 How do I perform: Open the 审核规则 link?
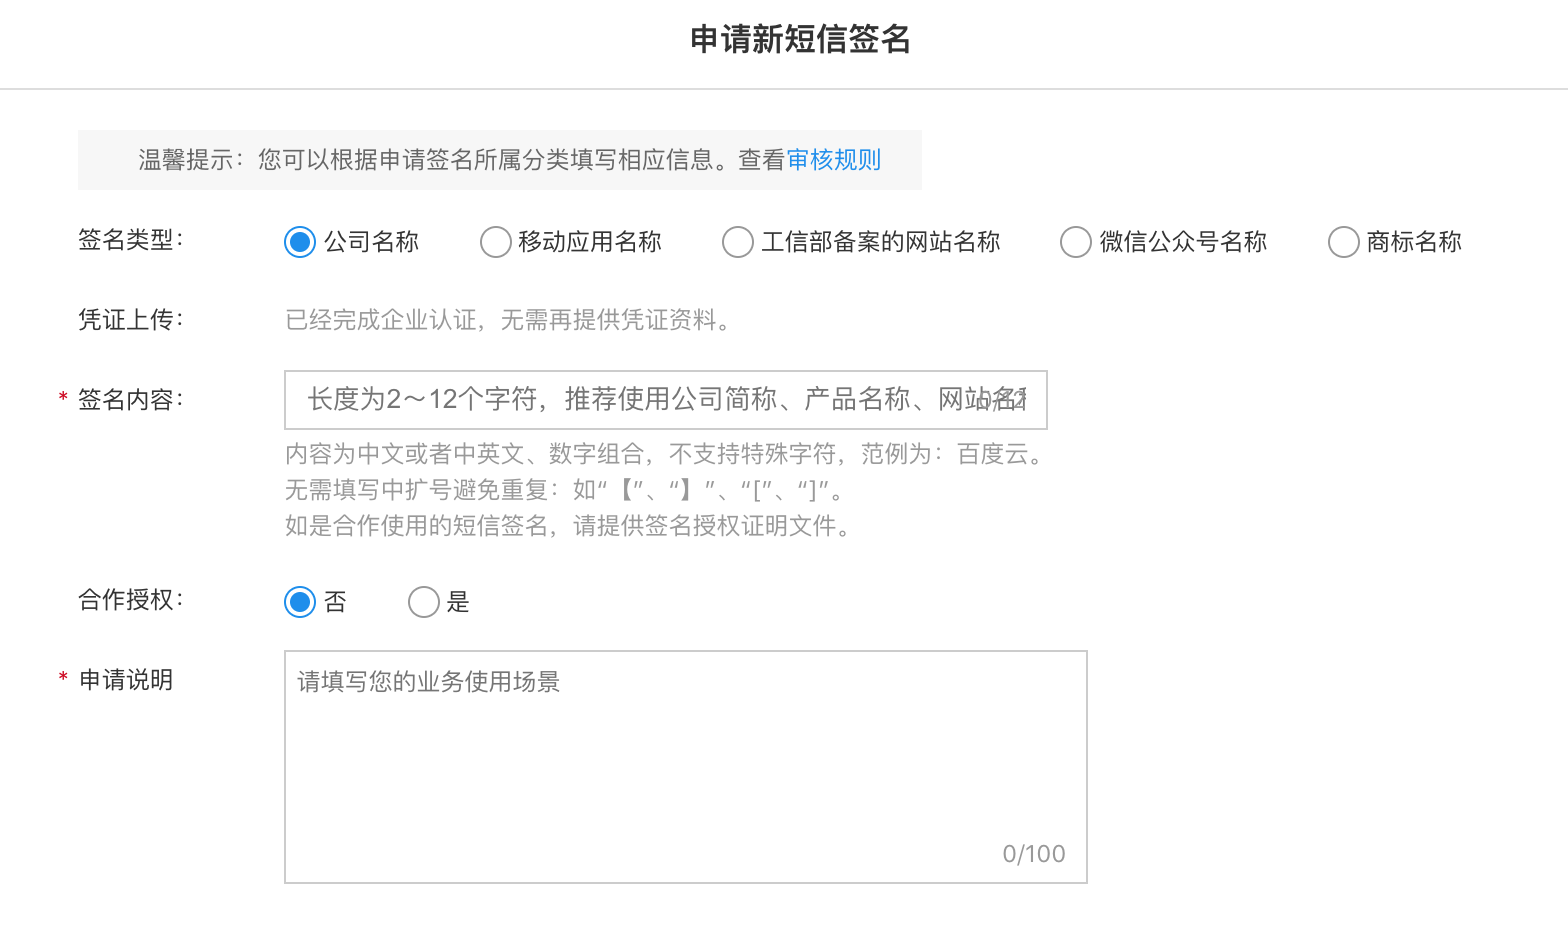[x=834, y=160]
